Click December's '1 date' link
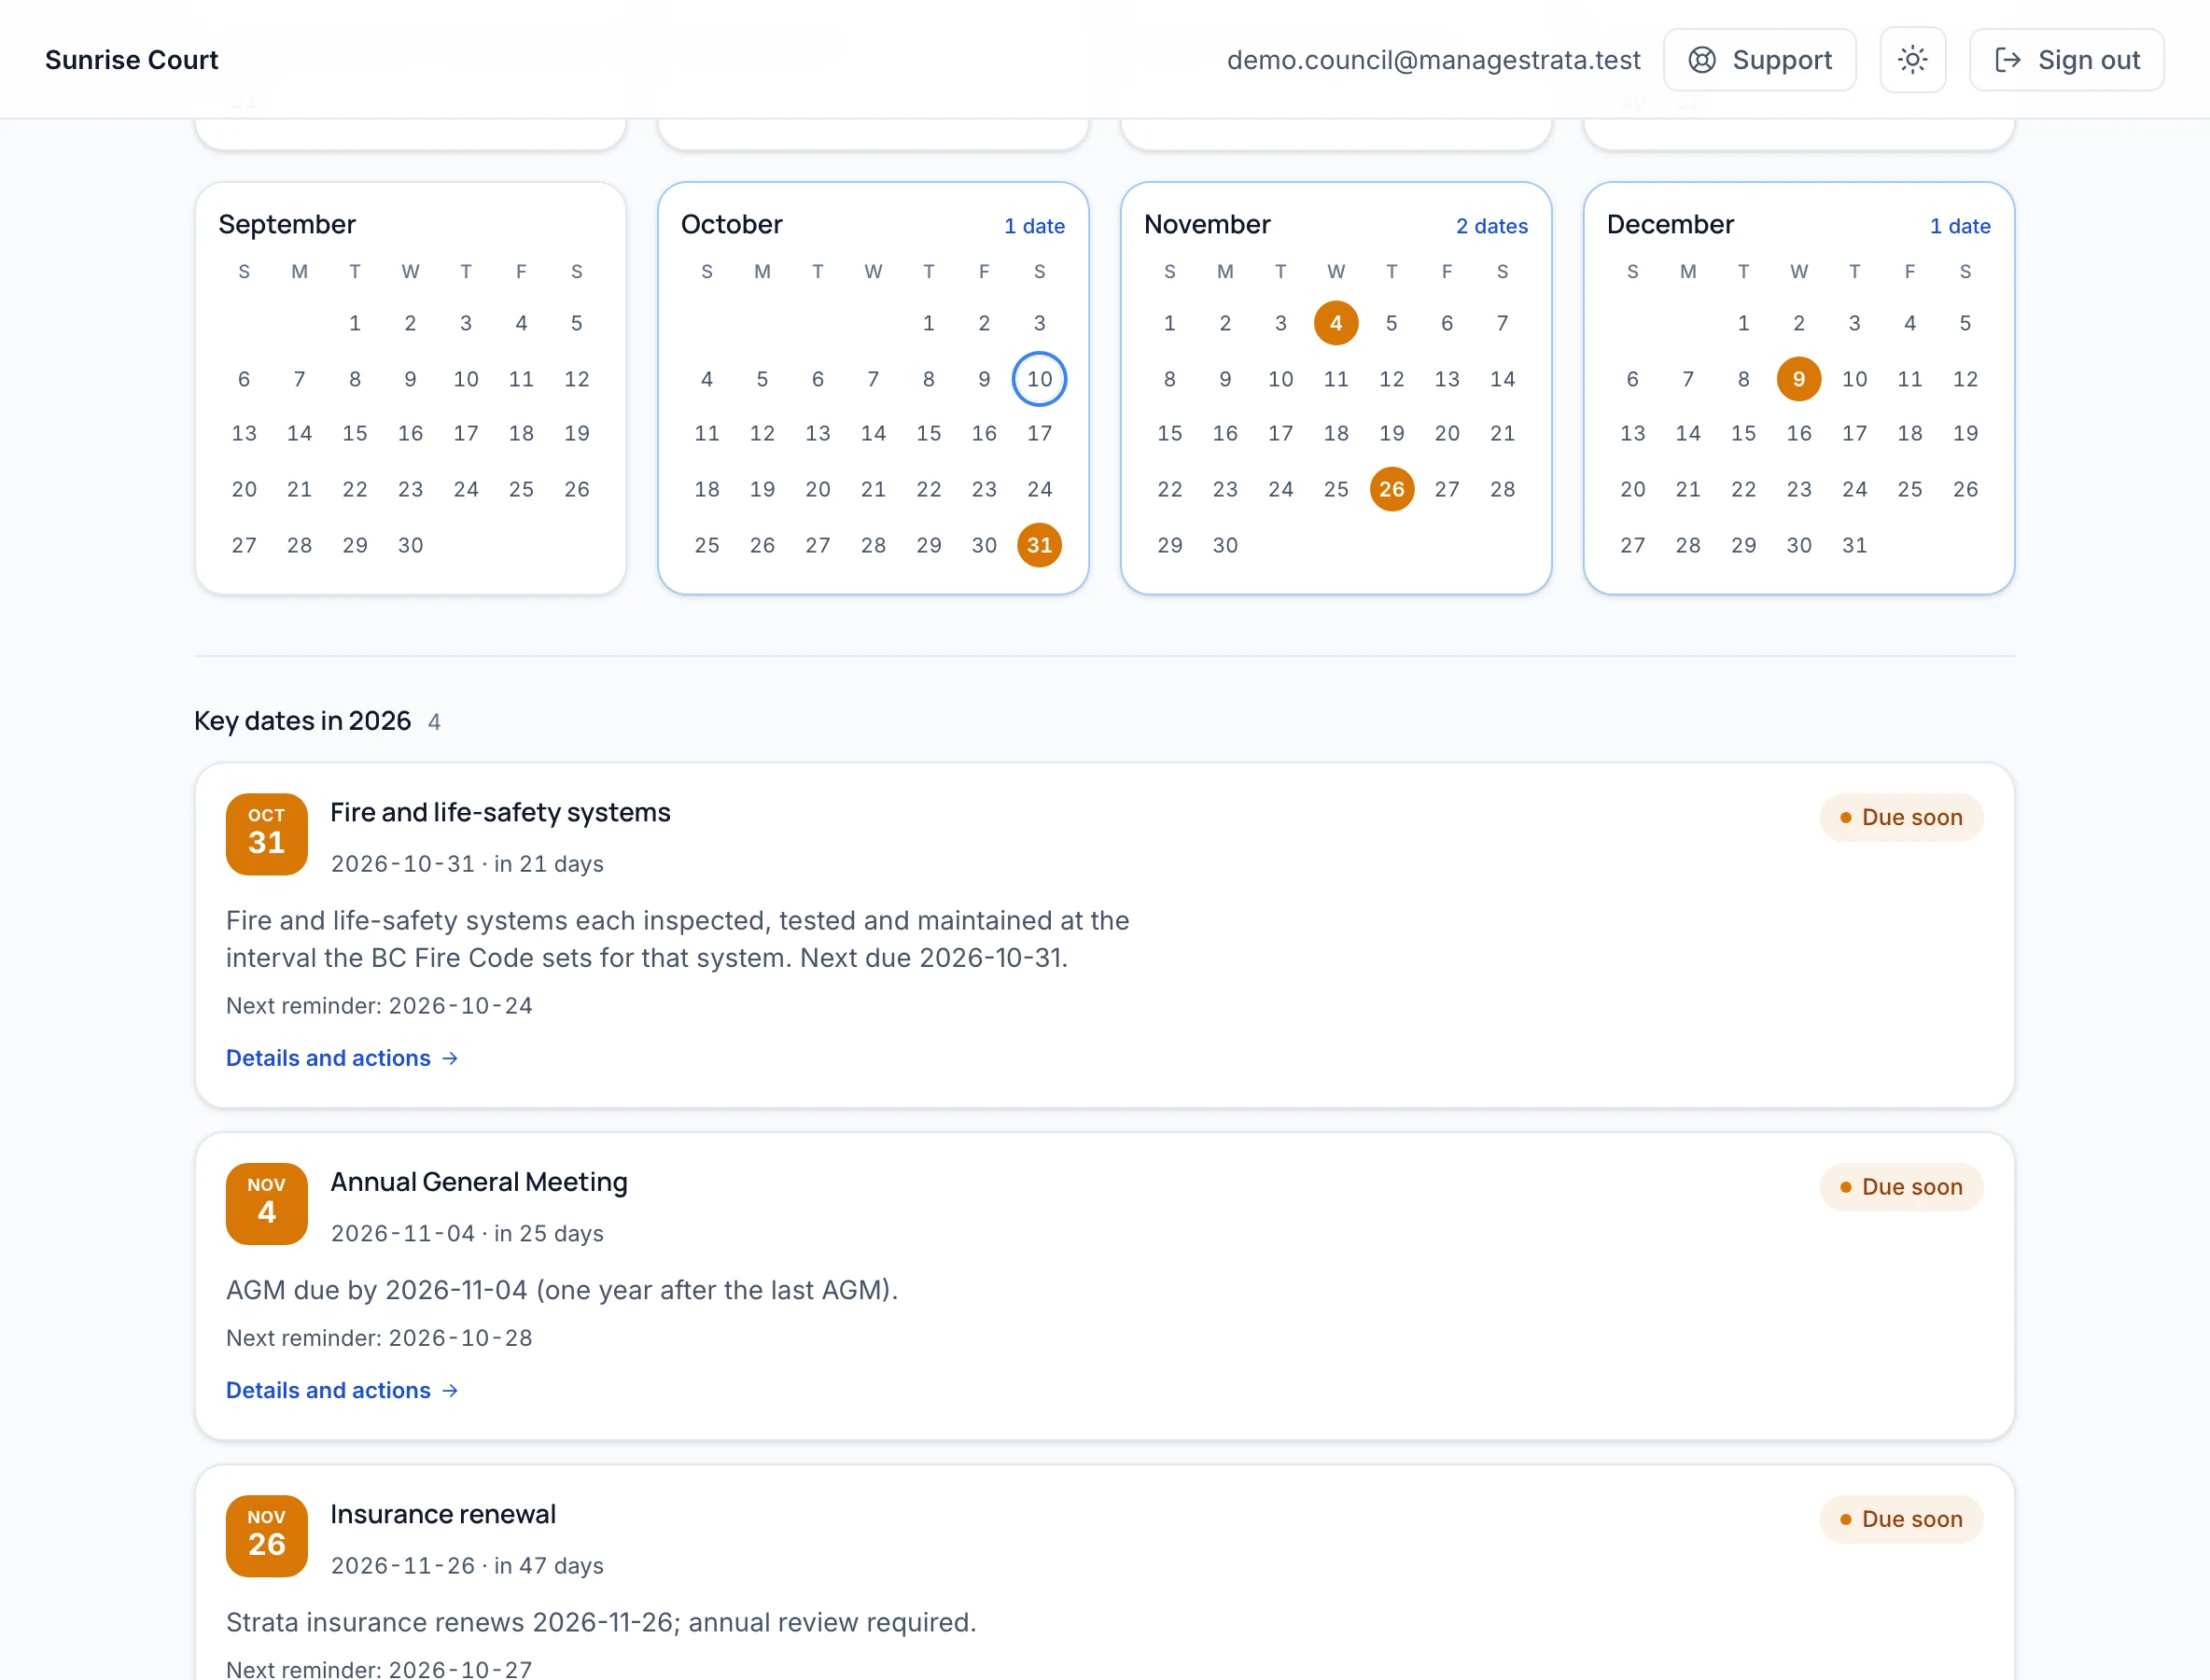 coord(1959,226)
